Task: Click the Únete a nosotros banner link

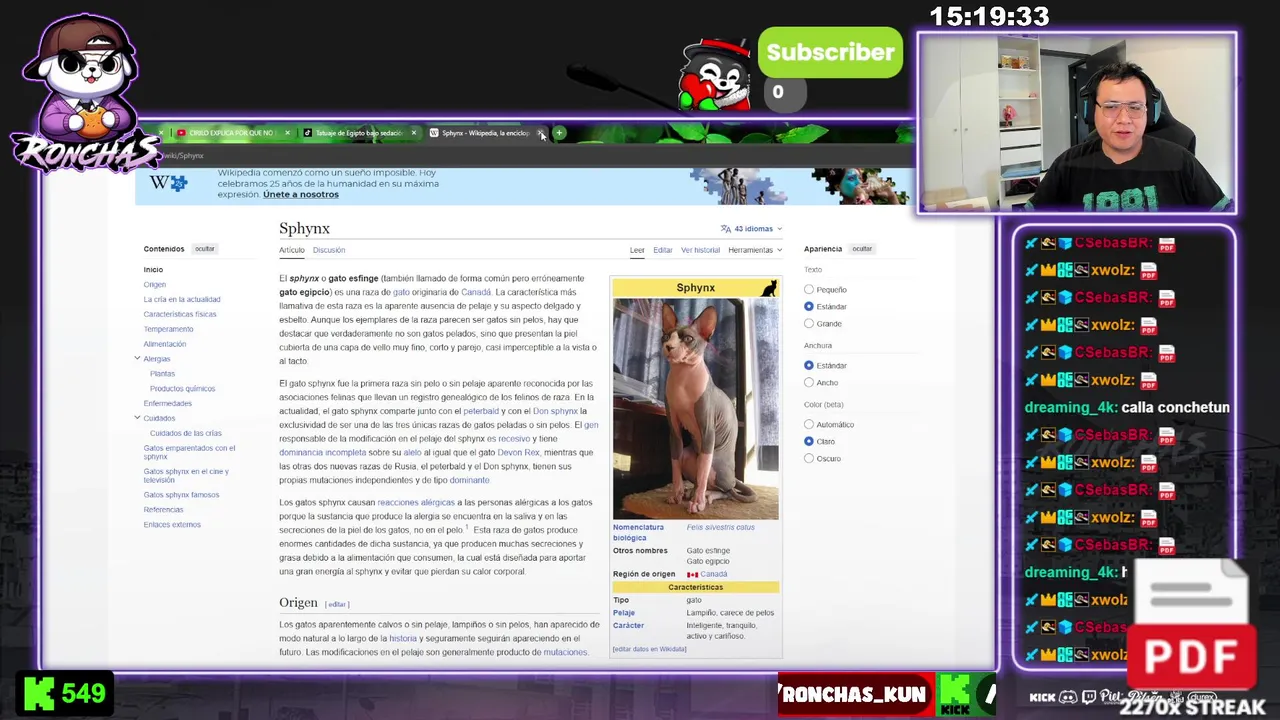Action: (300, 195)
